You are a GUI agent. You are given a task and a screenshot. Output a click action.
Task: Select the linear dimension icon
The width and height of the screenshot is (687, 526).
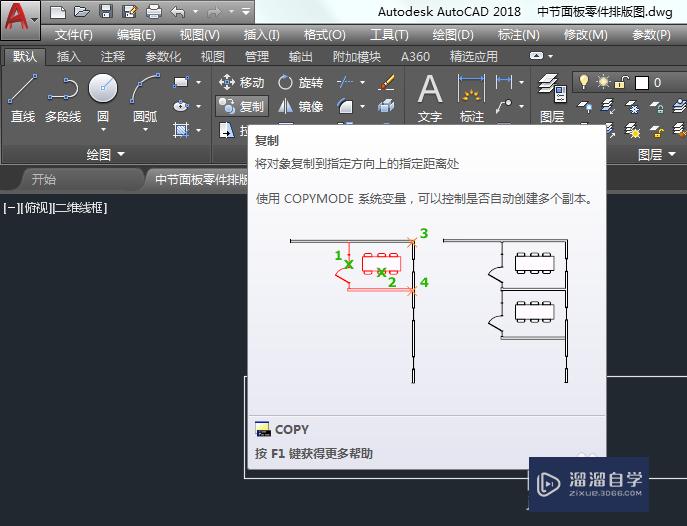[504, 82]
